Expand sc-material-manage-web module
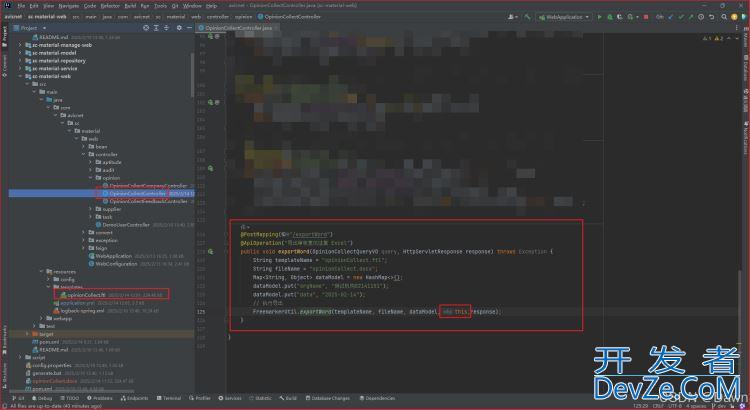 20,45
